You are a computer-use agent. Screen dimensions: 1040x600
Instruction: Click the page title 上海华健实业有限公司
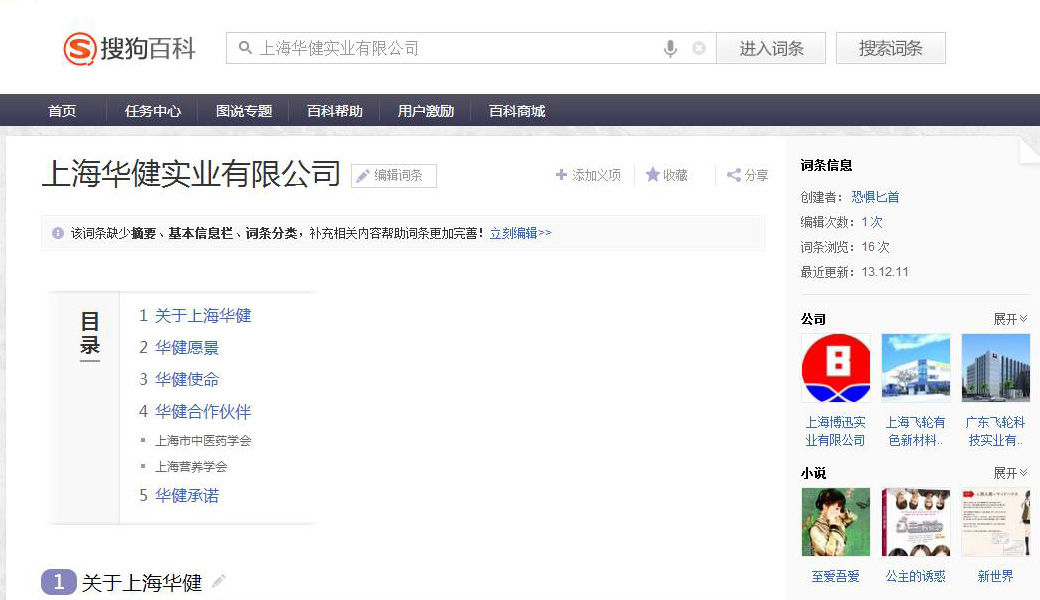pos(191,174)
